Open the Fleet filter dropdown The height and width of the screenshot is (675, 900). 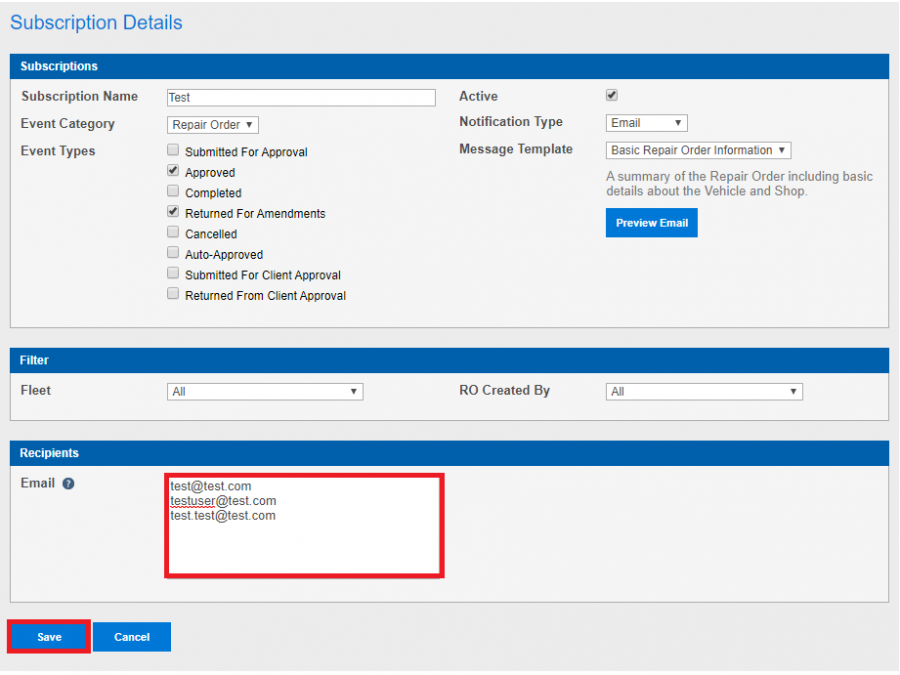pos(264,391)
